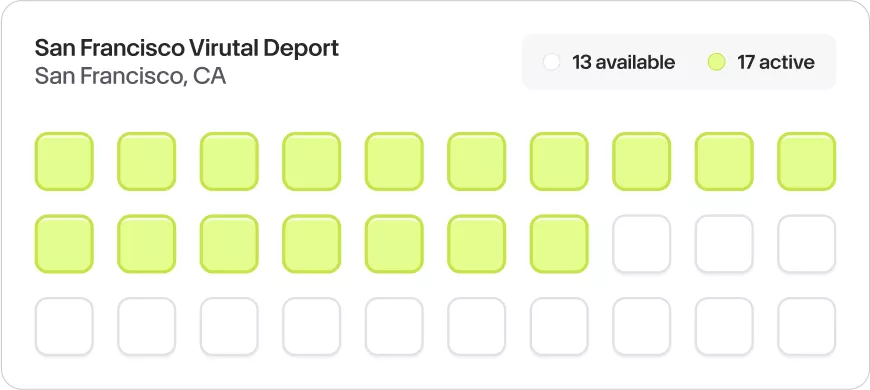Click the 13 available legend label
The image size is (870, 390).
624,62
